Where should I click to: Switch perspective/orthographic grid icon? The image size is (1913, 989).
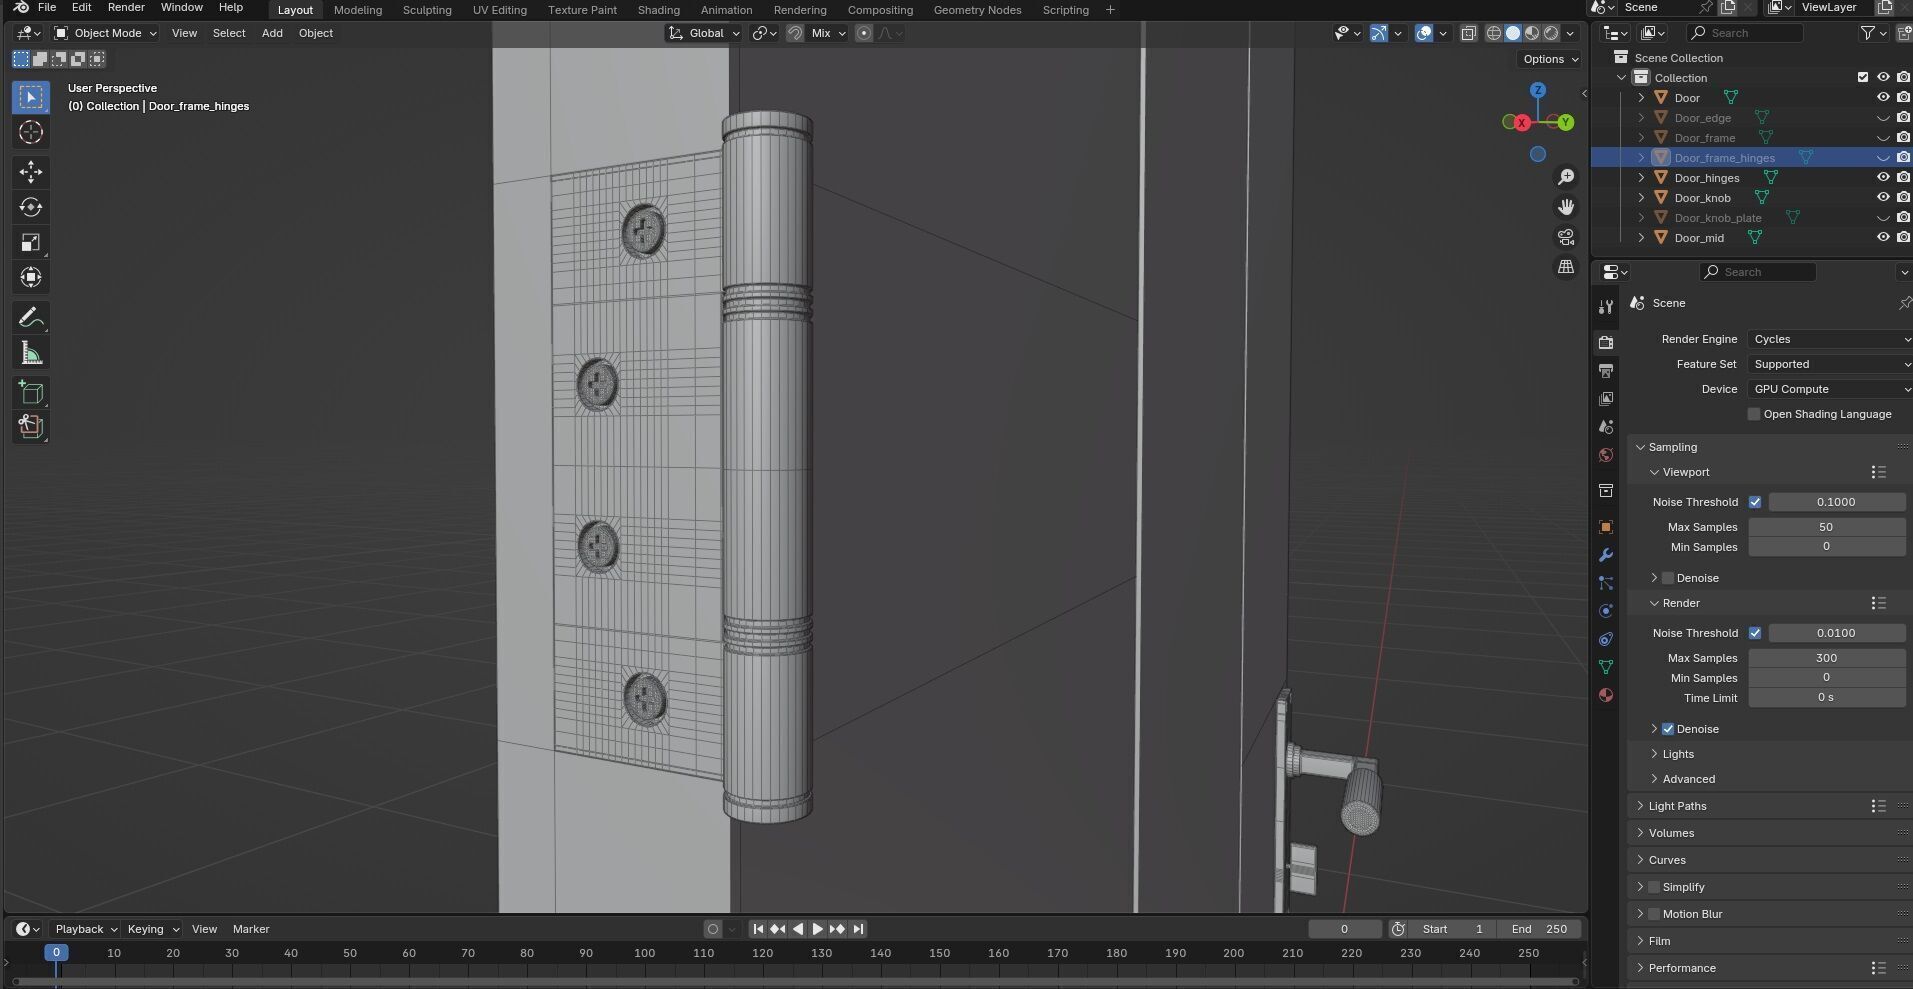(1566, 267)
